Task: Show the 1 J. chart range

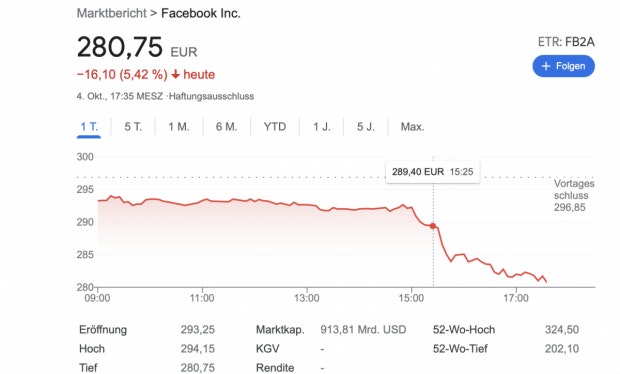Action: 321,127
